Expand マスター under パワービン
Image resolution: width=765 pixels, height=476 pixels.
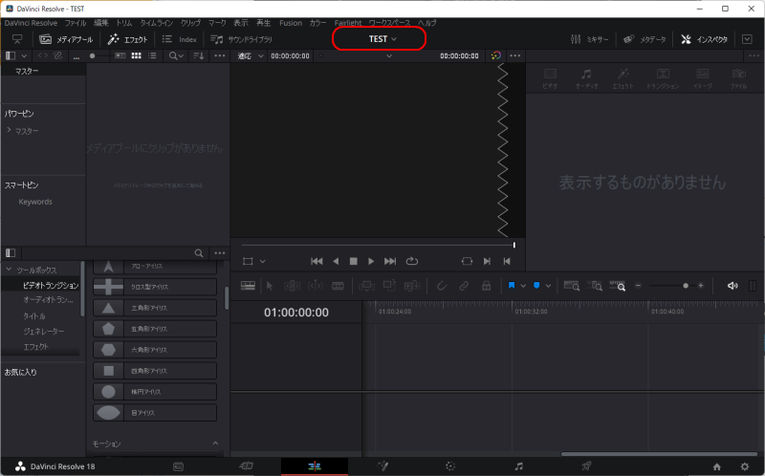[9, 130]
